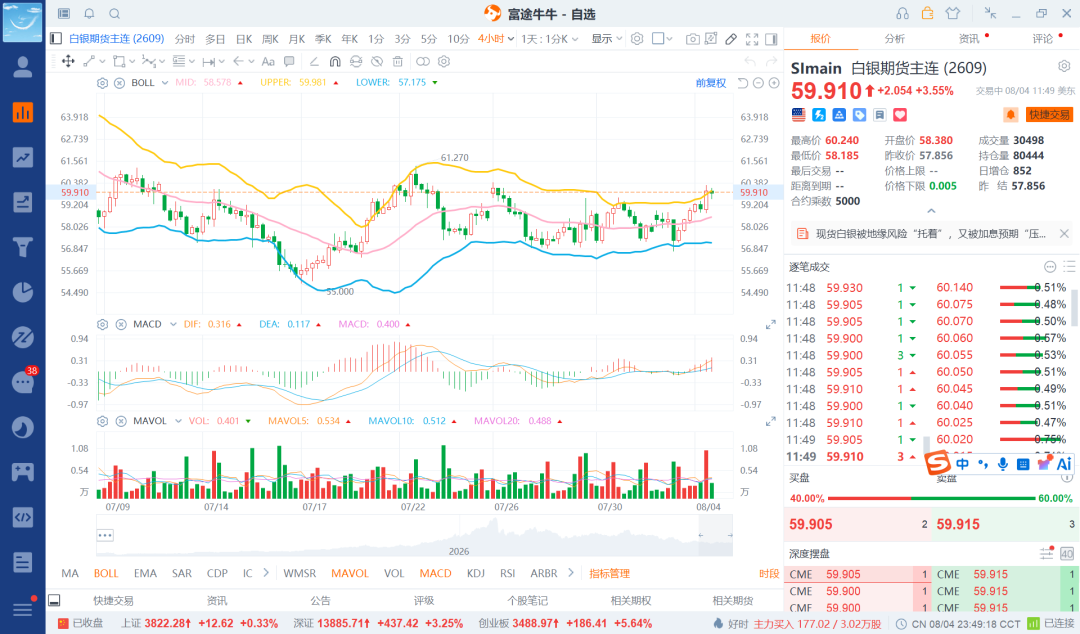This screenshot has width=1080, height=634.
Task: Open the notification bell
Action: click(89, 14)
